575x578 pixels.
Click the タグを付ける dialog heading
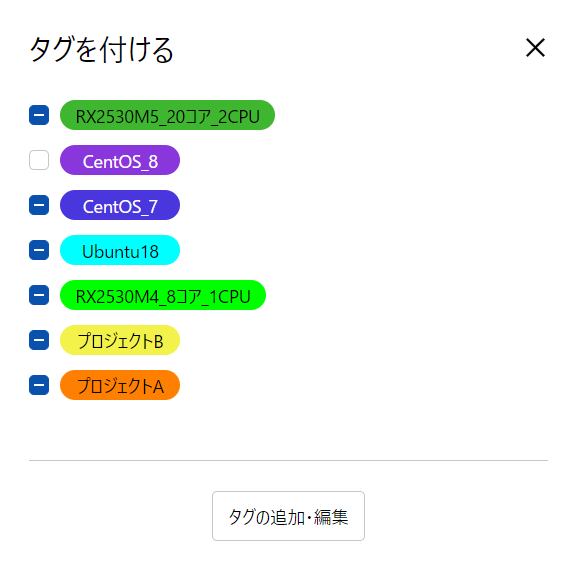click(x=101, y=49)
